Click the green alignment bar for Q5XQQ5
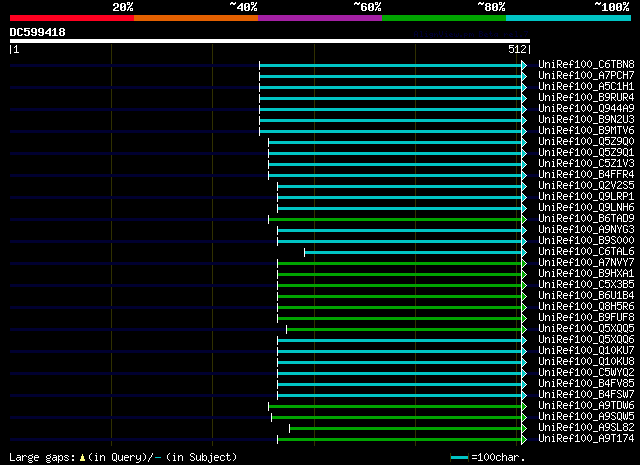Viewport: 640px width, 465px height. coord(404,329)
